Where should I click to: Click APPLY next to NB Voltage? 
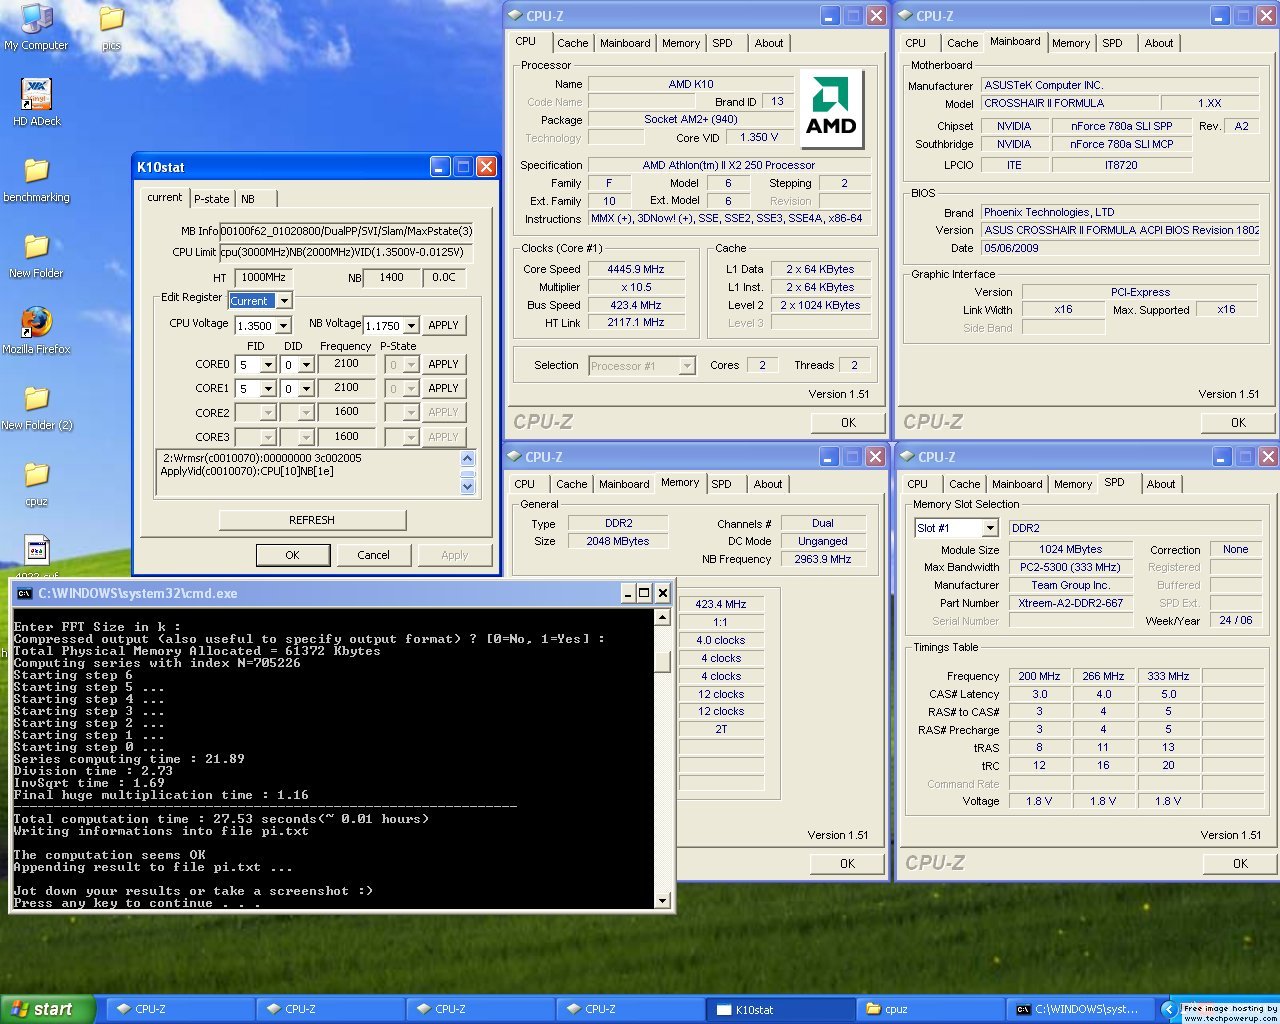coord(443,325)
